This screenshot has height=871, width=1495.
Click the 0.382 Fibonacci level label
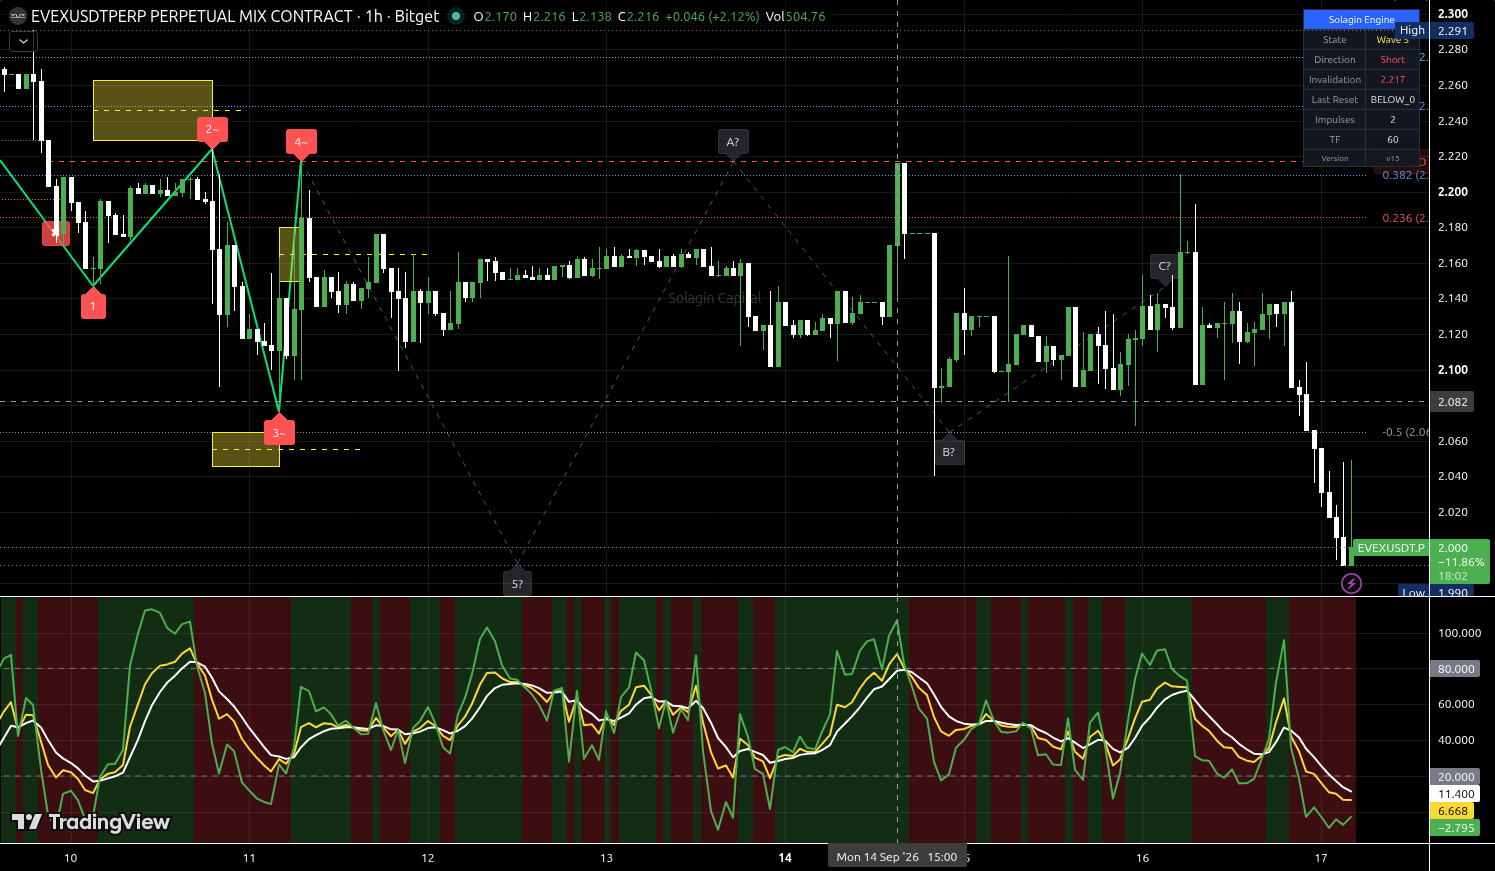1403,175
